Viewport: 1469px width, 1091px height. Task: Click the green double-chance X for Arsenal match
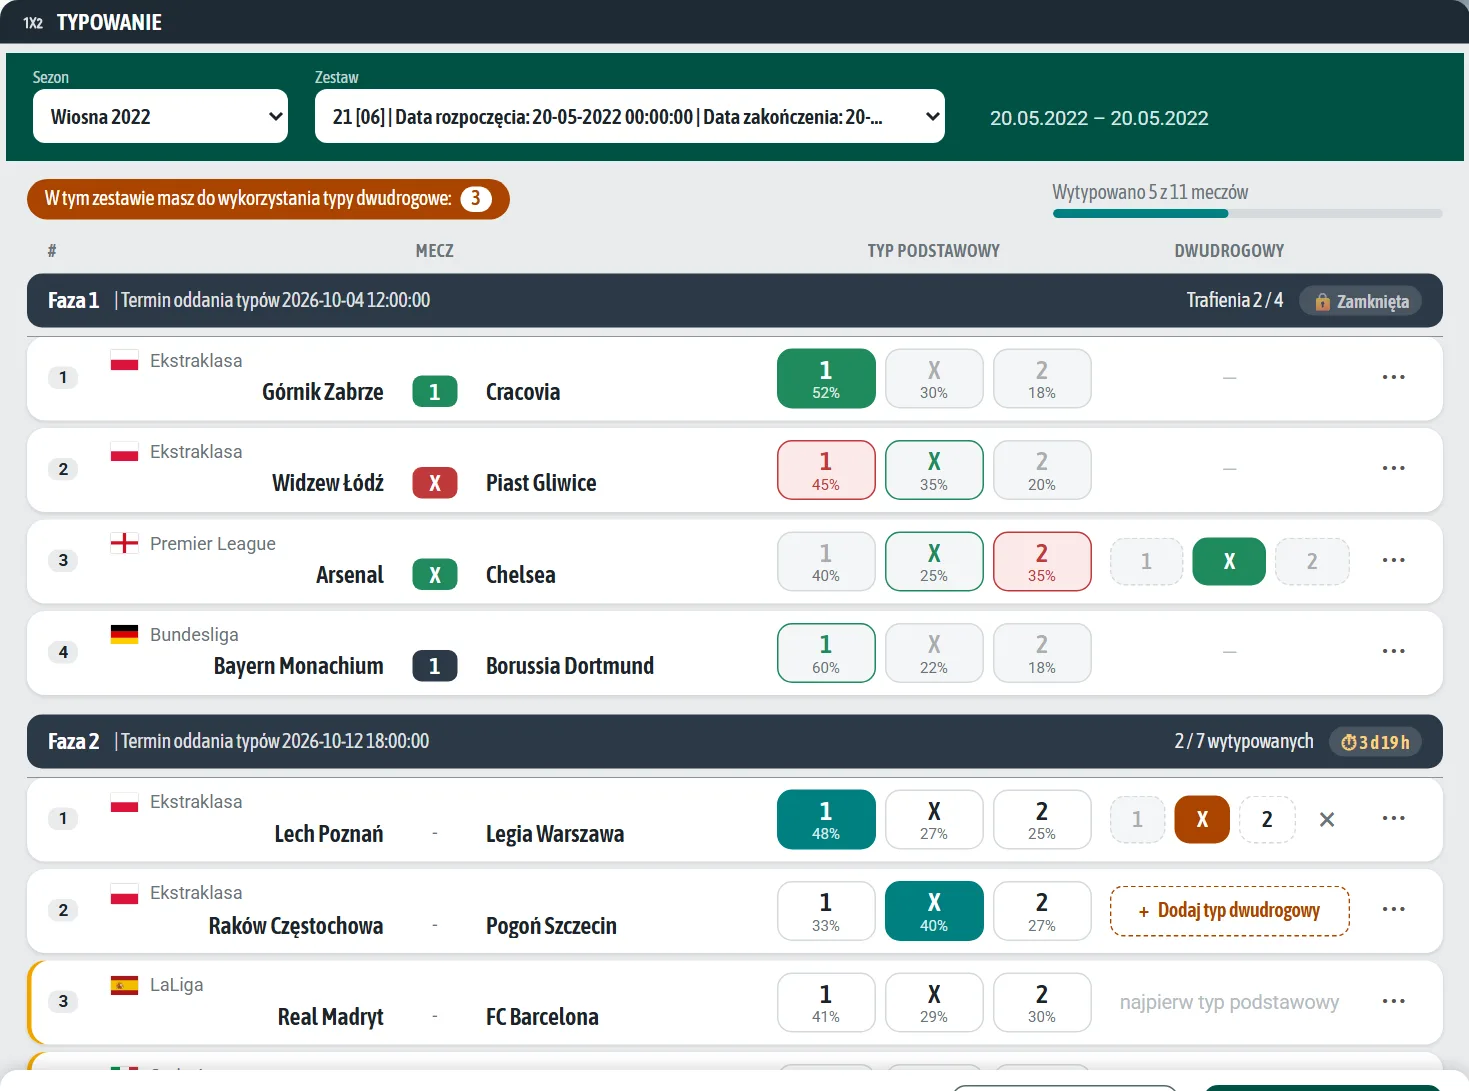tap(1230, 562)
